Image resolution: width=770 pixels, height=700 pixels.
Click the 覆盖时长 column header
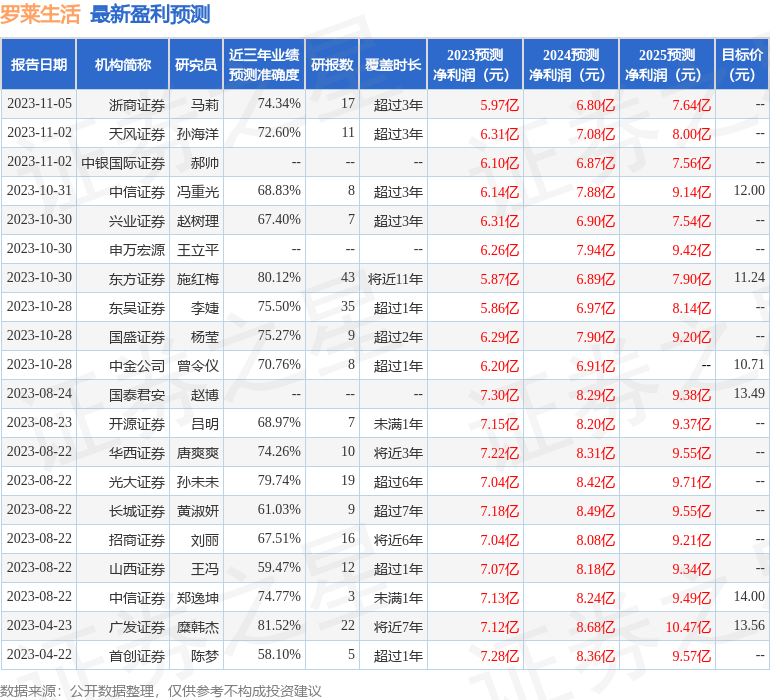(393, 64)
